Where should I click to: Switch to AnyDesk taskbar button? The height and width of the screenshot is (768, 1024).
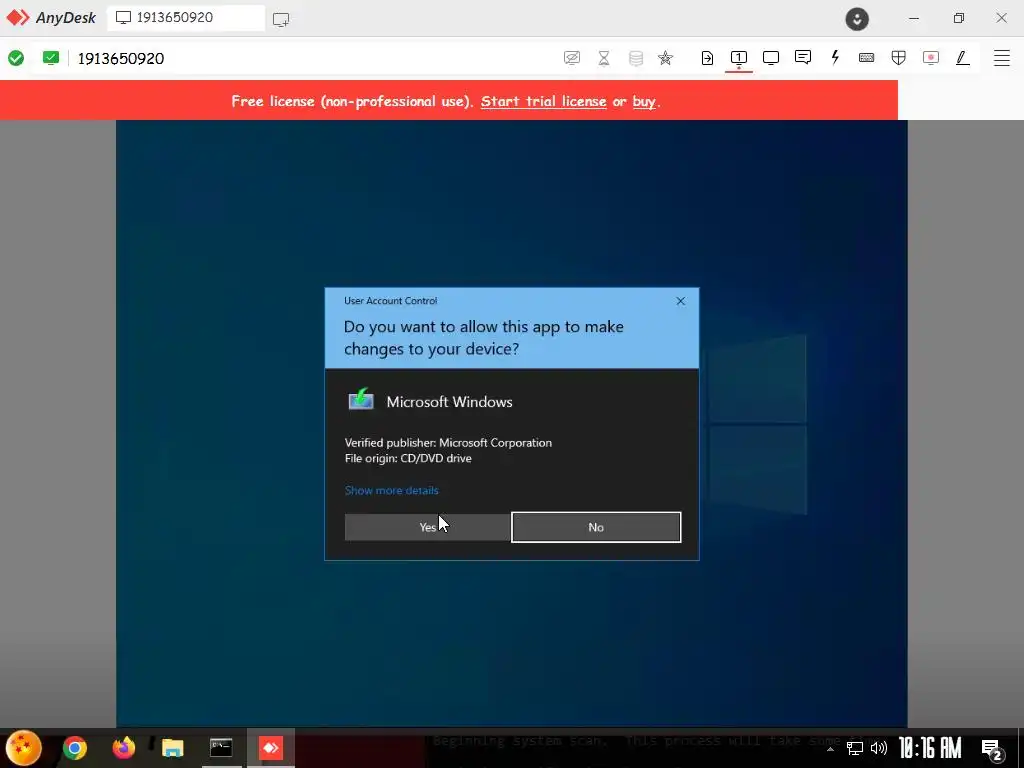click(270, 748)
